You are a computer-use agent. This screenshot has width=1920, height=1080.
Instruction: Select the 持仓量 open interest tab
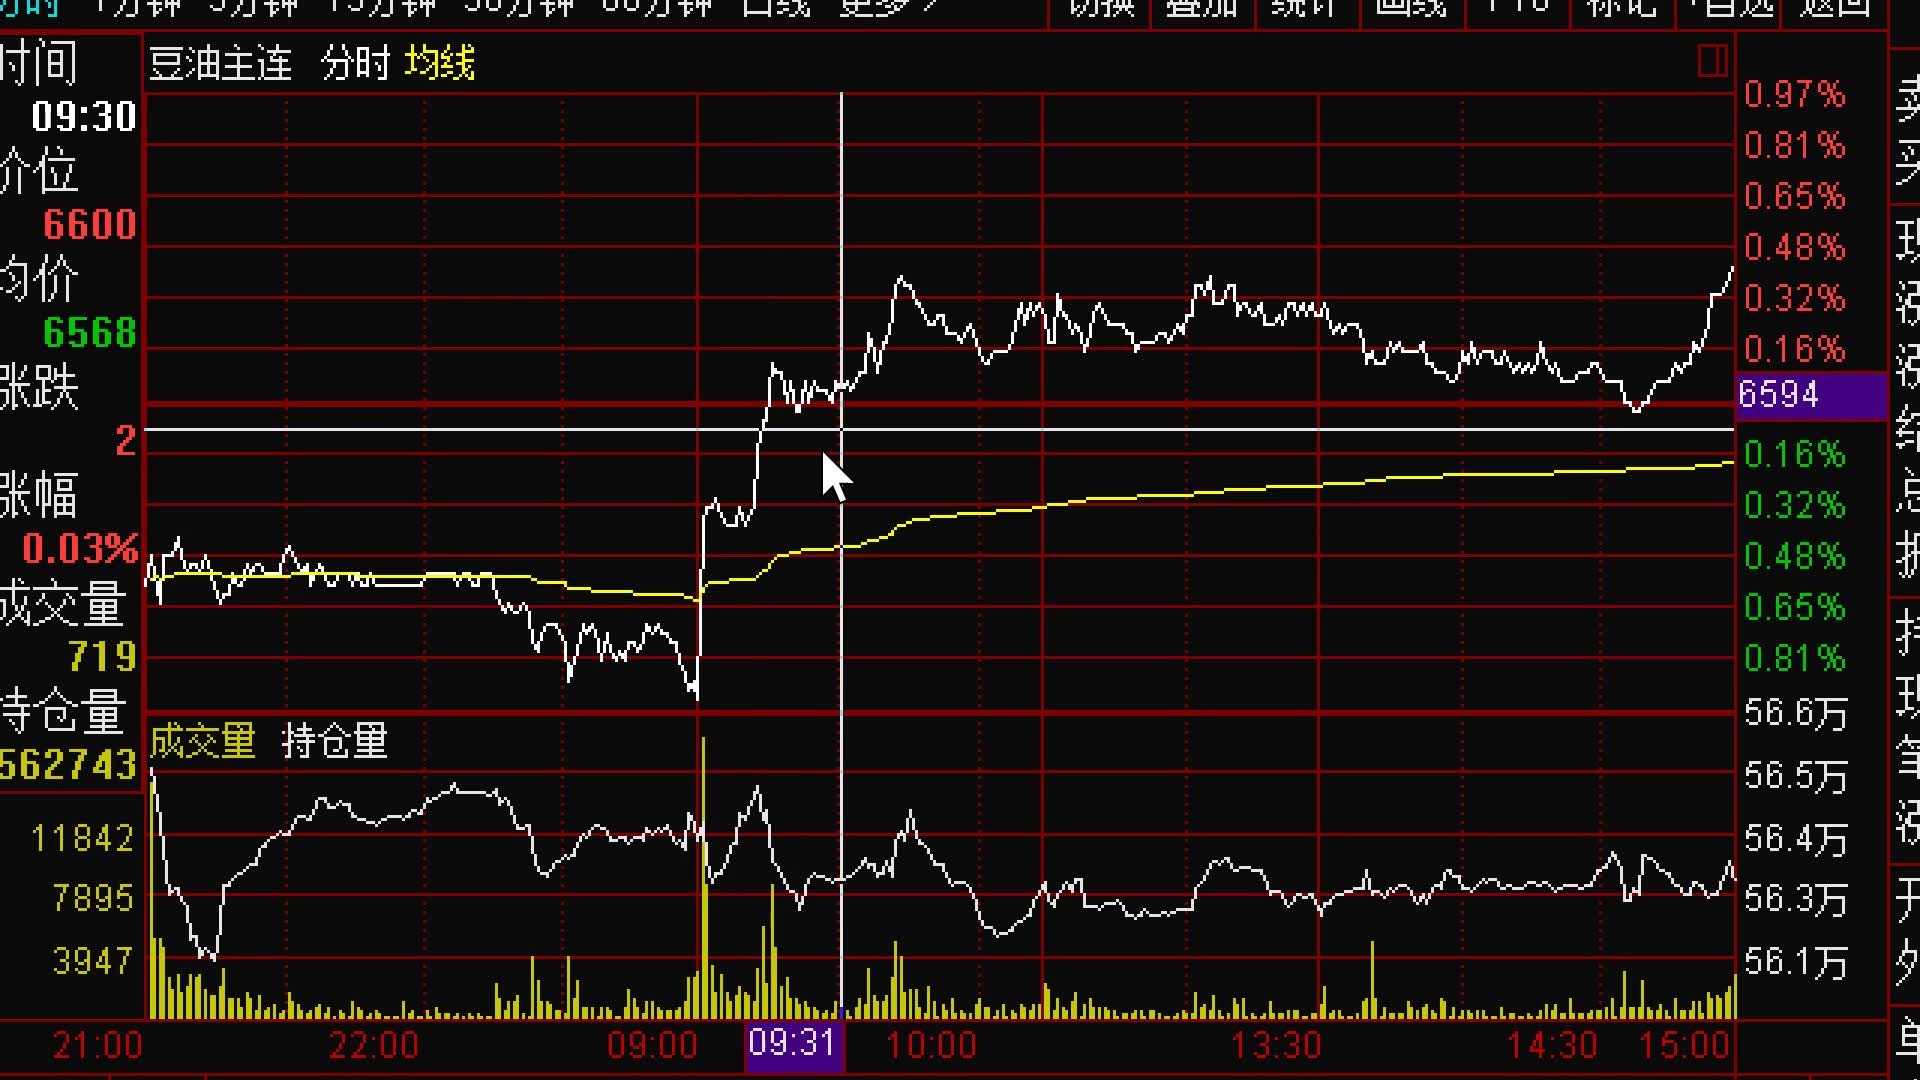(335, 741)
